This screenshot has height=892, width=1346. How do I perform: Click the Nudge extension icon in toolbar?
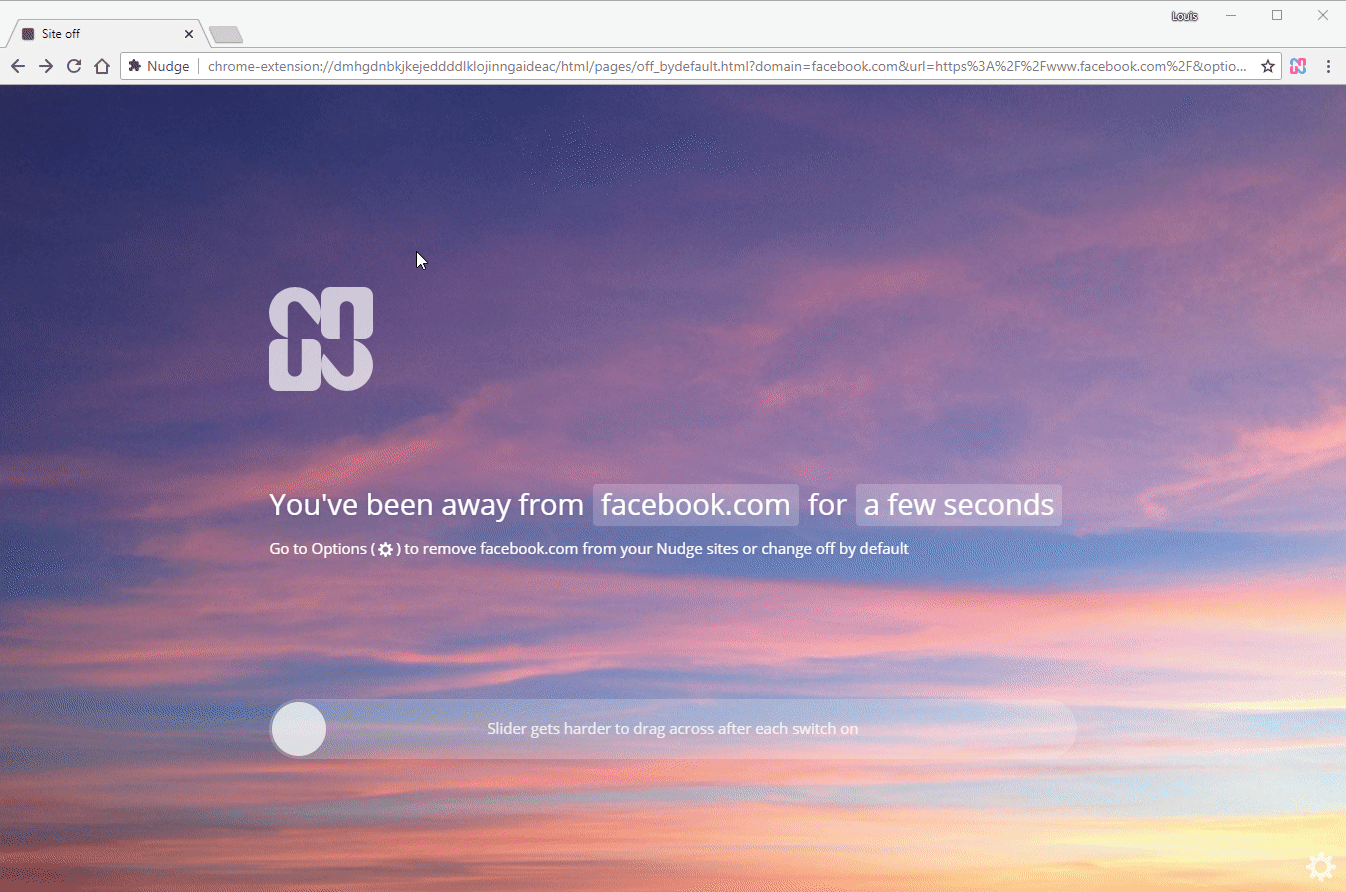1298,66
